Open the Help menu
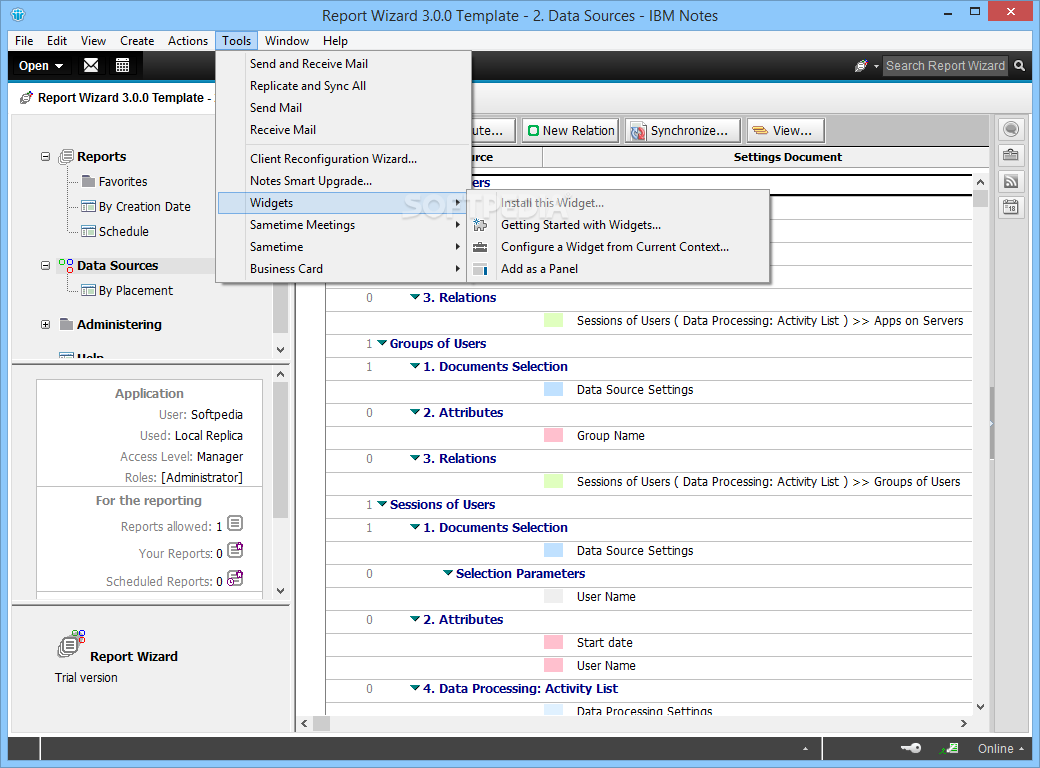This screenshot has height=768, width=1040. point(335,40)
